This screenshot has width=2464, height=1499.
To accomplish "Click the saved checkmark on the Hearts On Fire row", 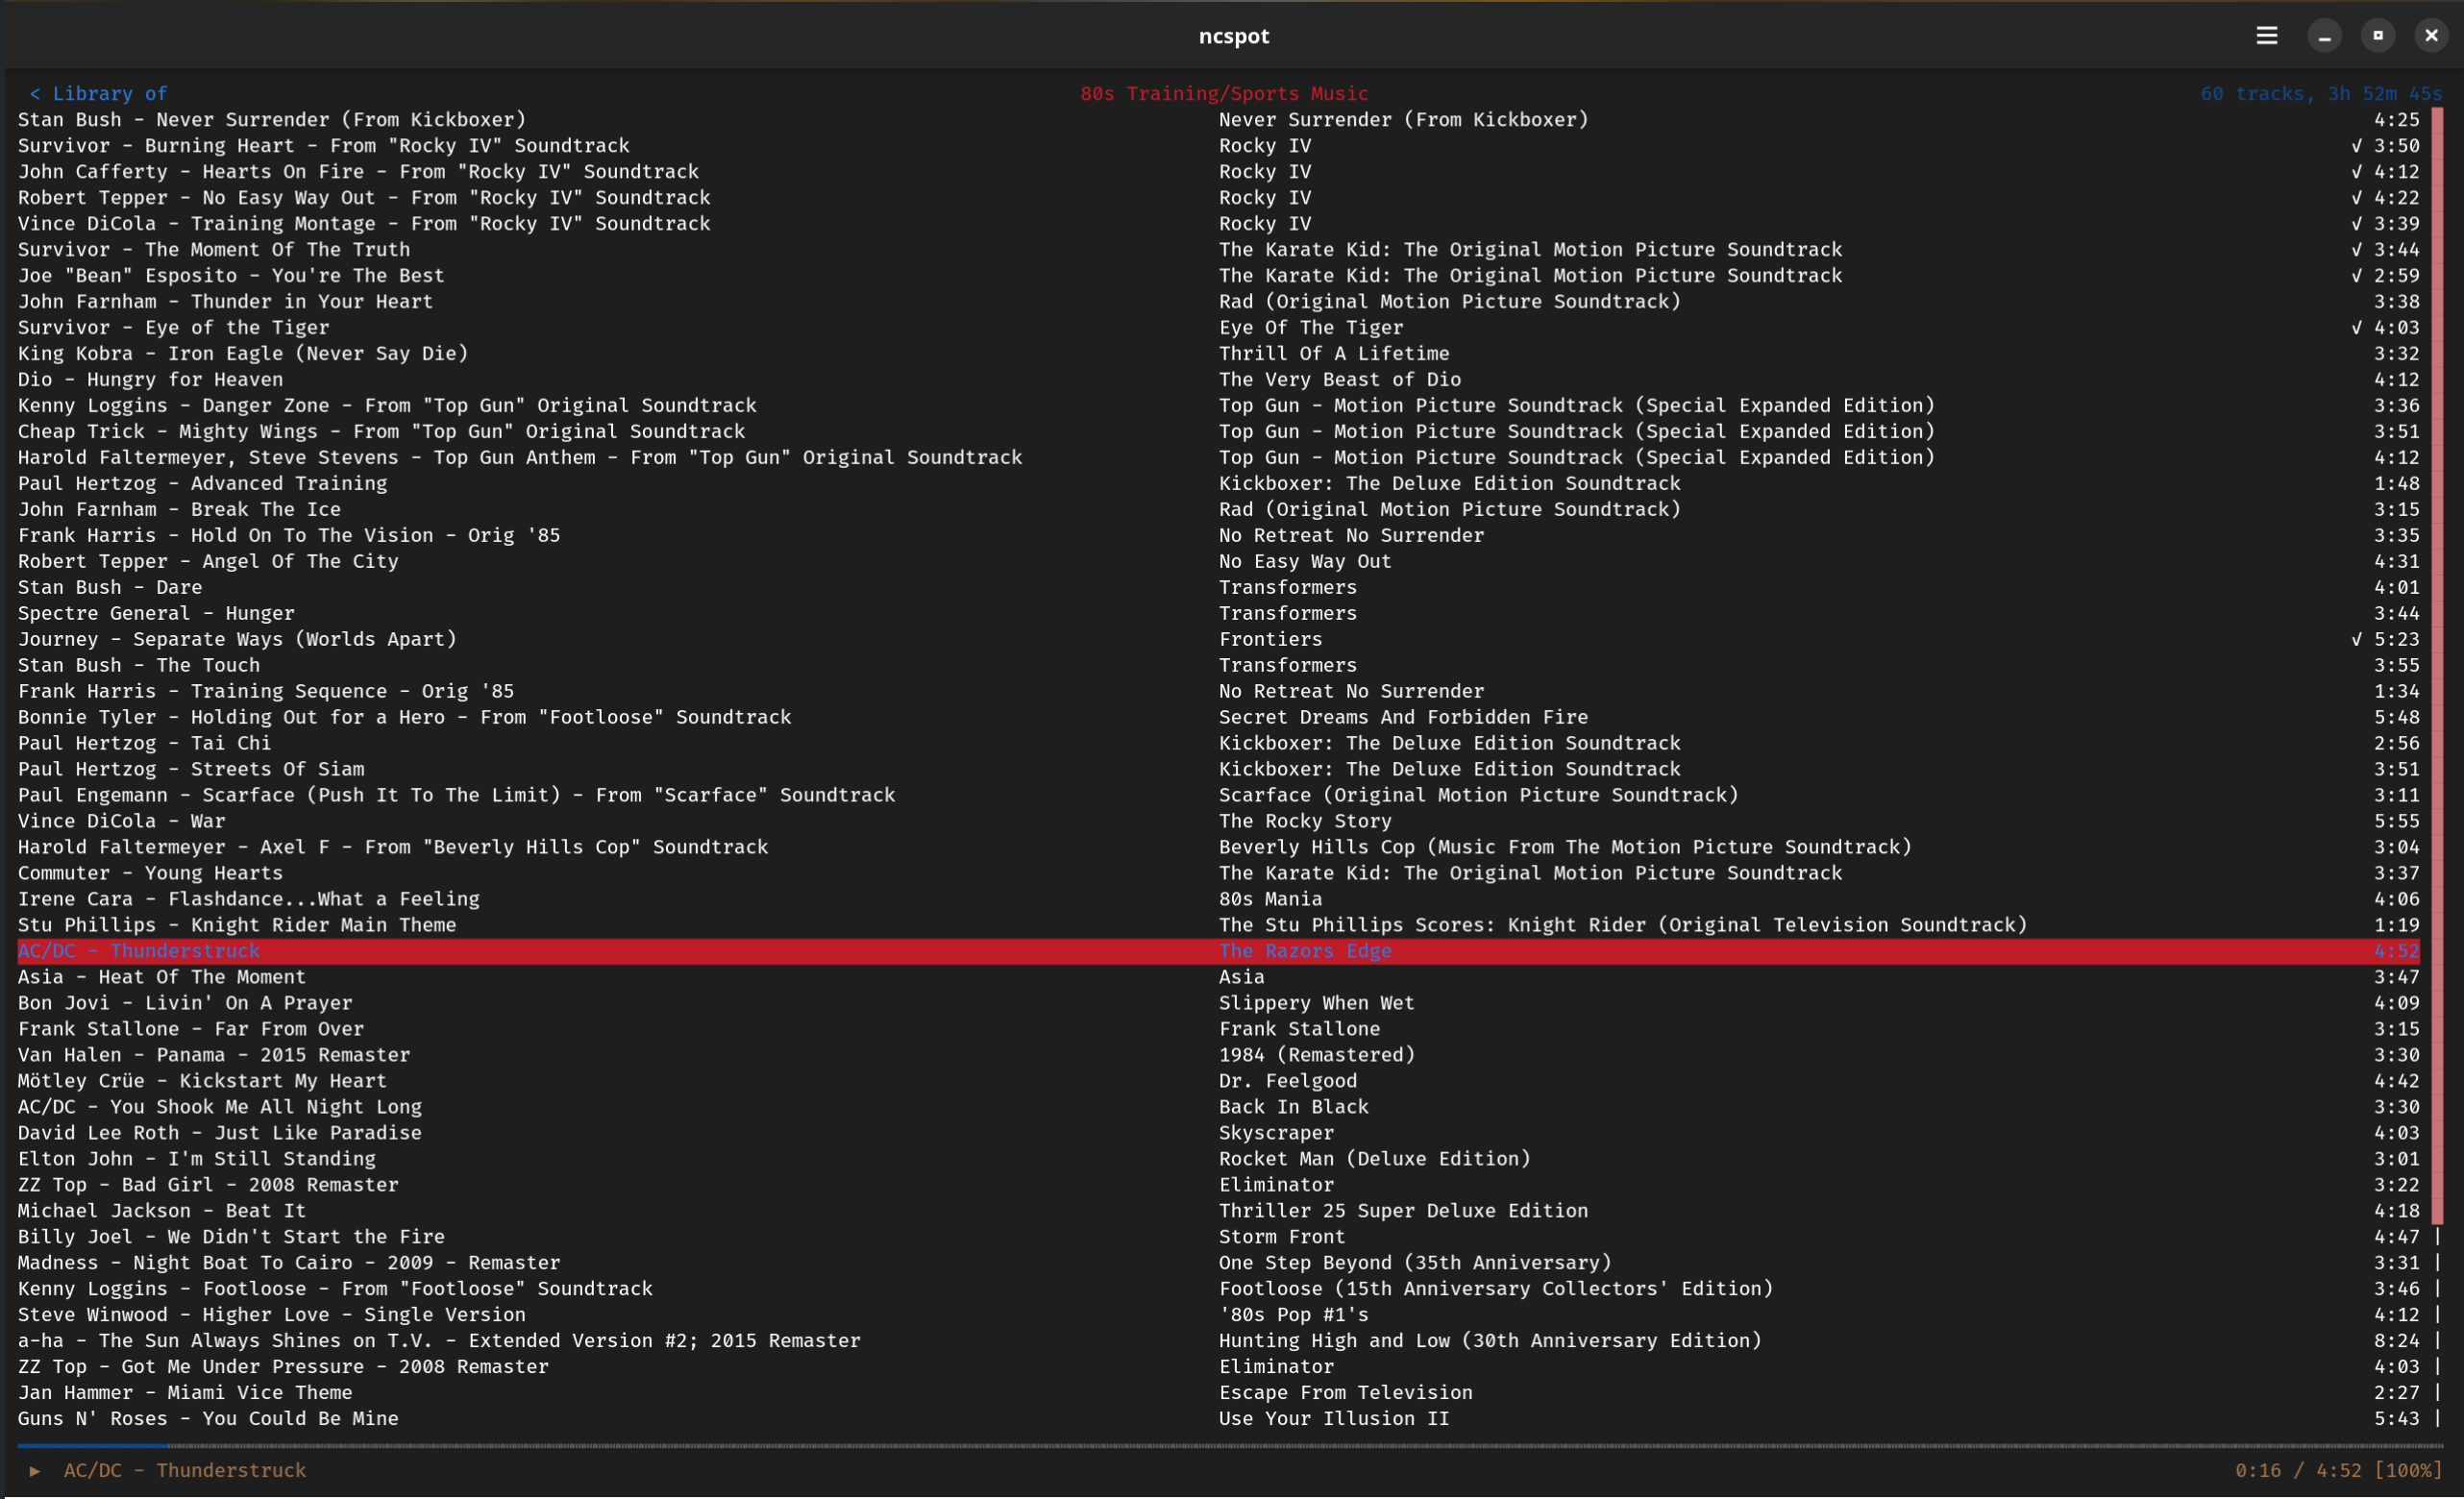I will click(2357, 172).
